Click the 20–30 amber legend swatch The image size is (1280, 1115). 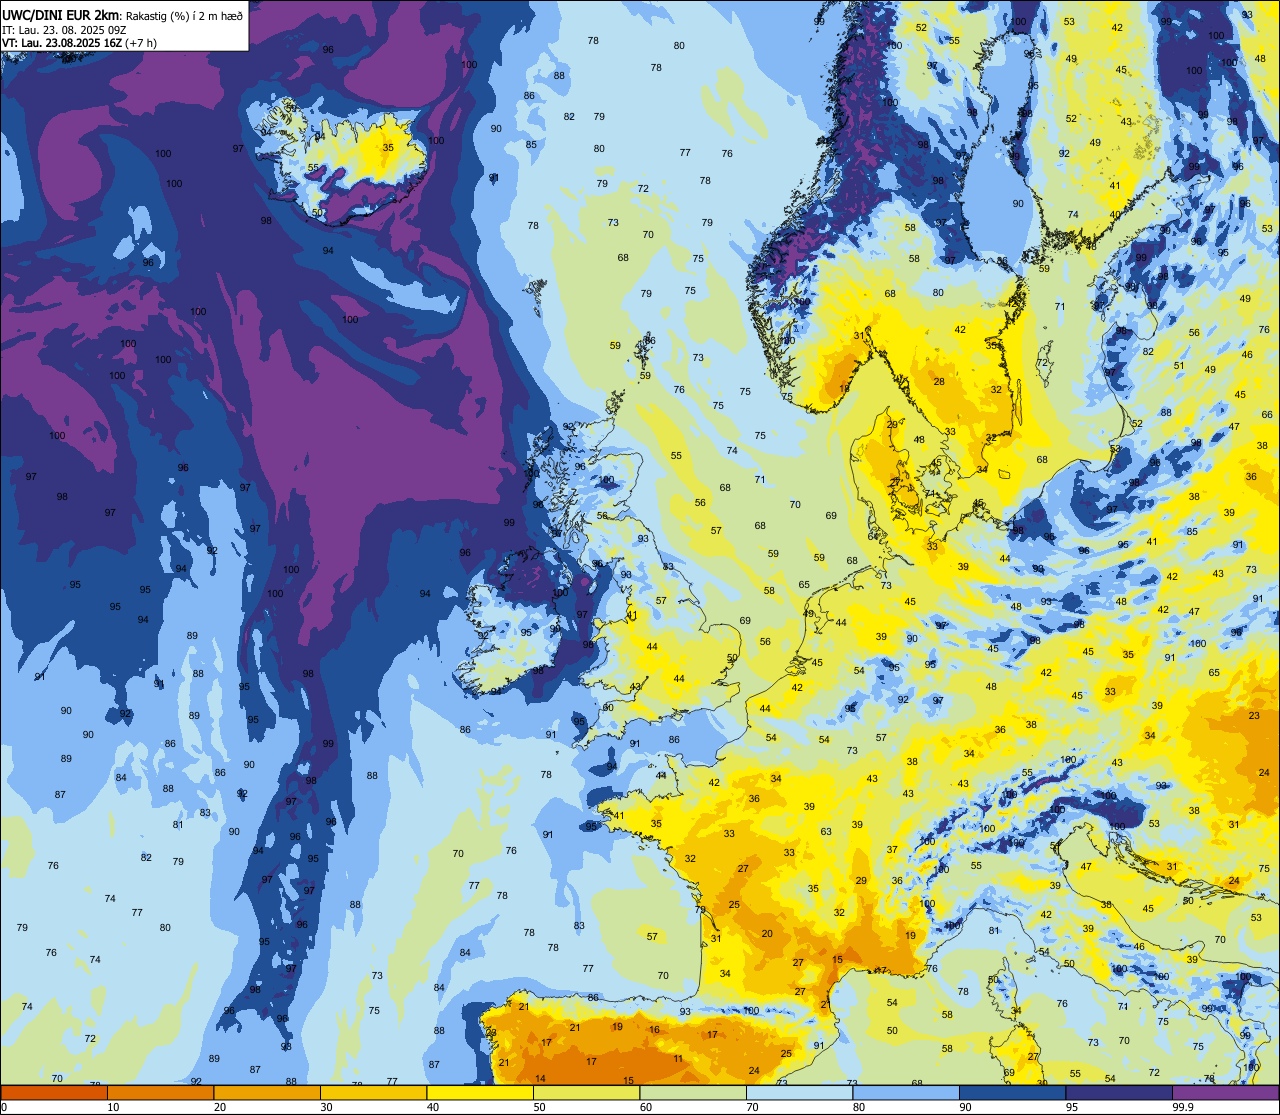pyautogui.click(x=267, y=1092)
